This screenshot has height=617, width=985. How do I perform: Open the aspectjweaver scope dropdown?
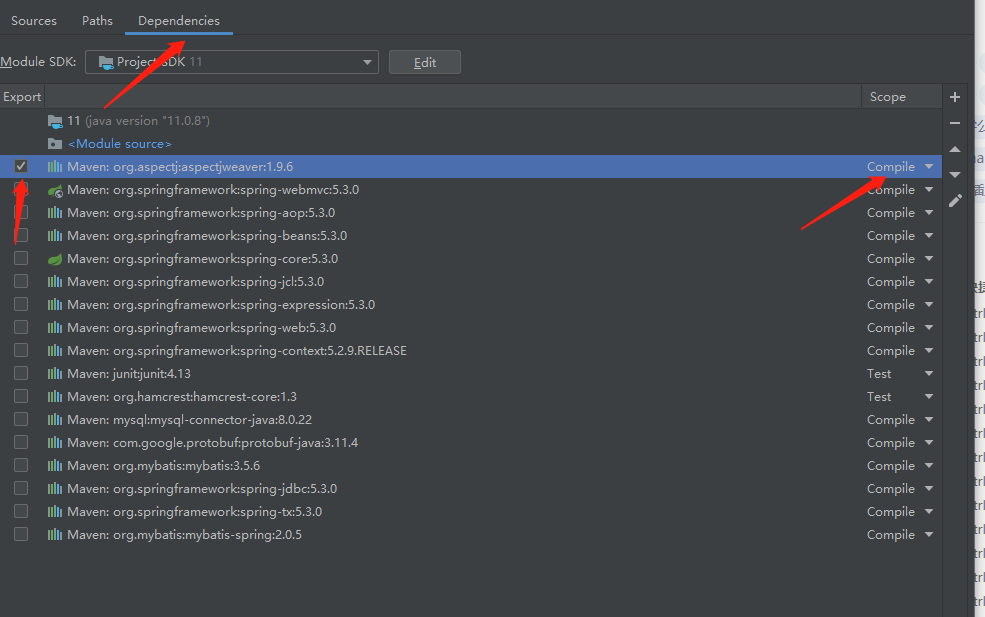929,166
